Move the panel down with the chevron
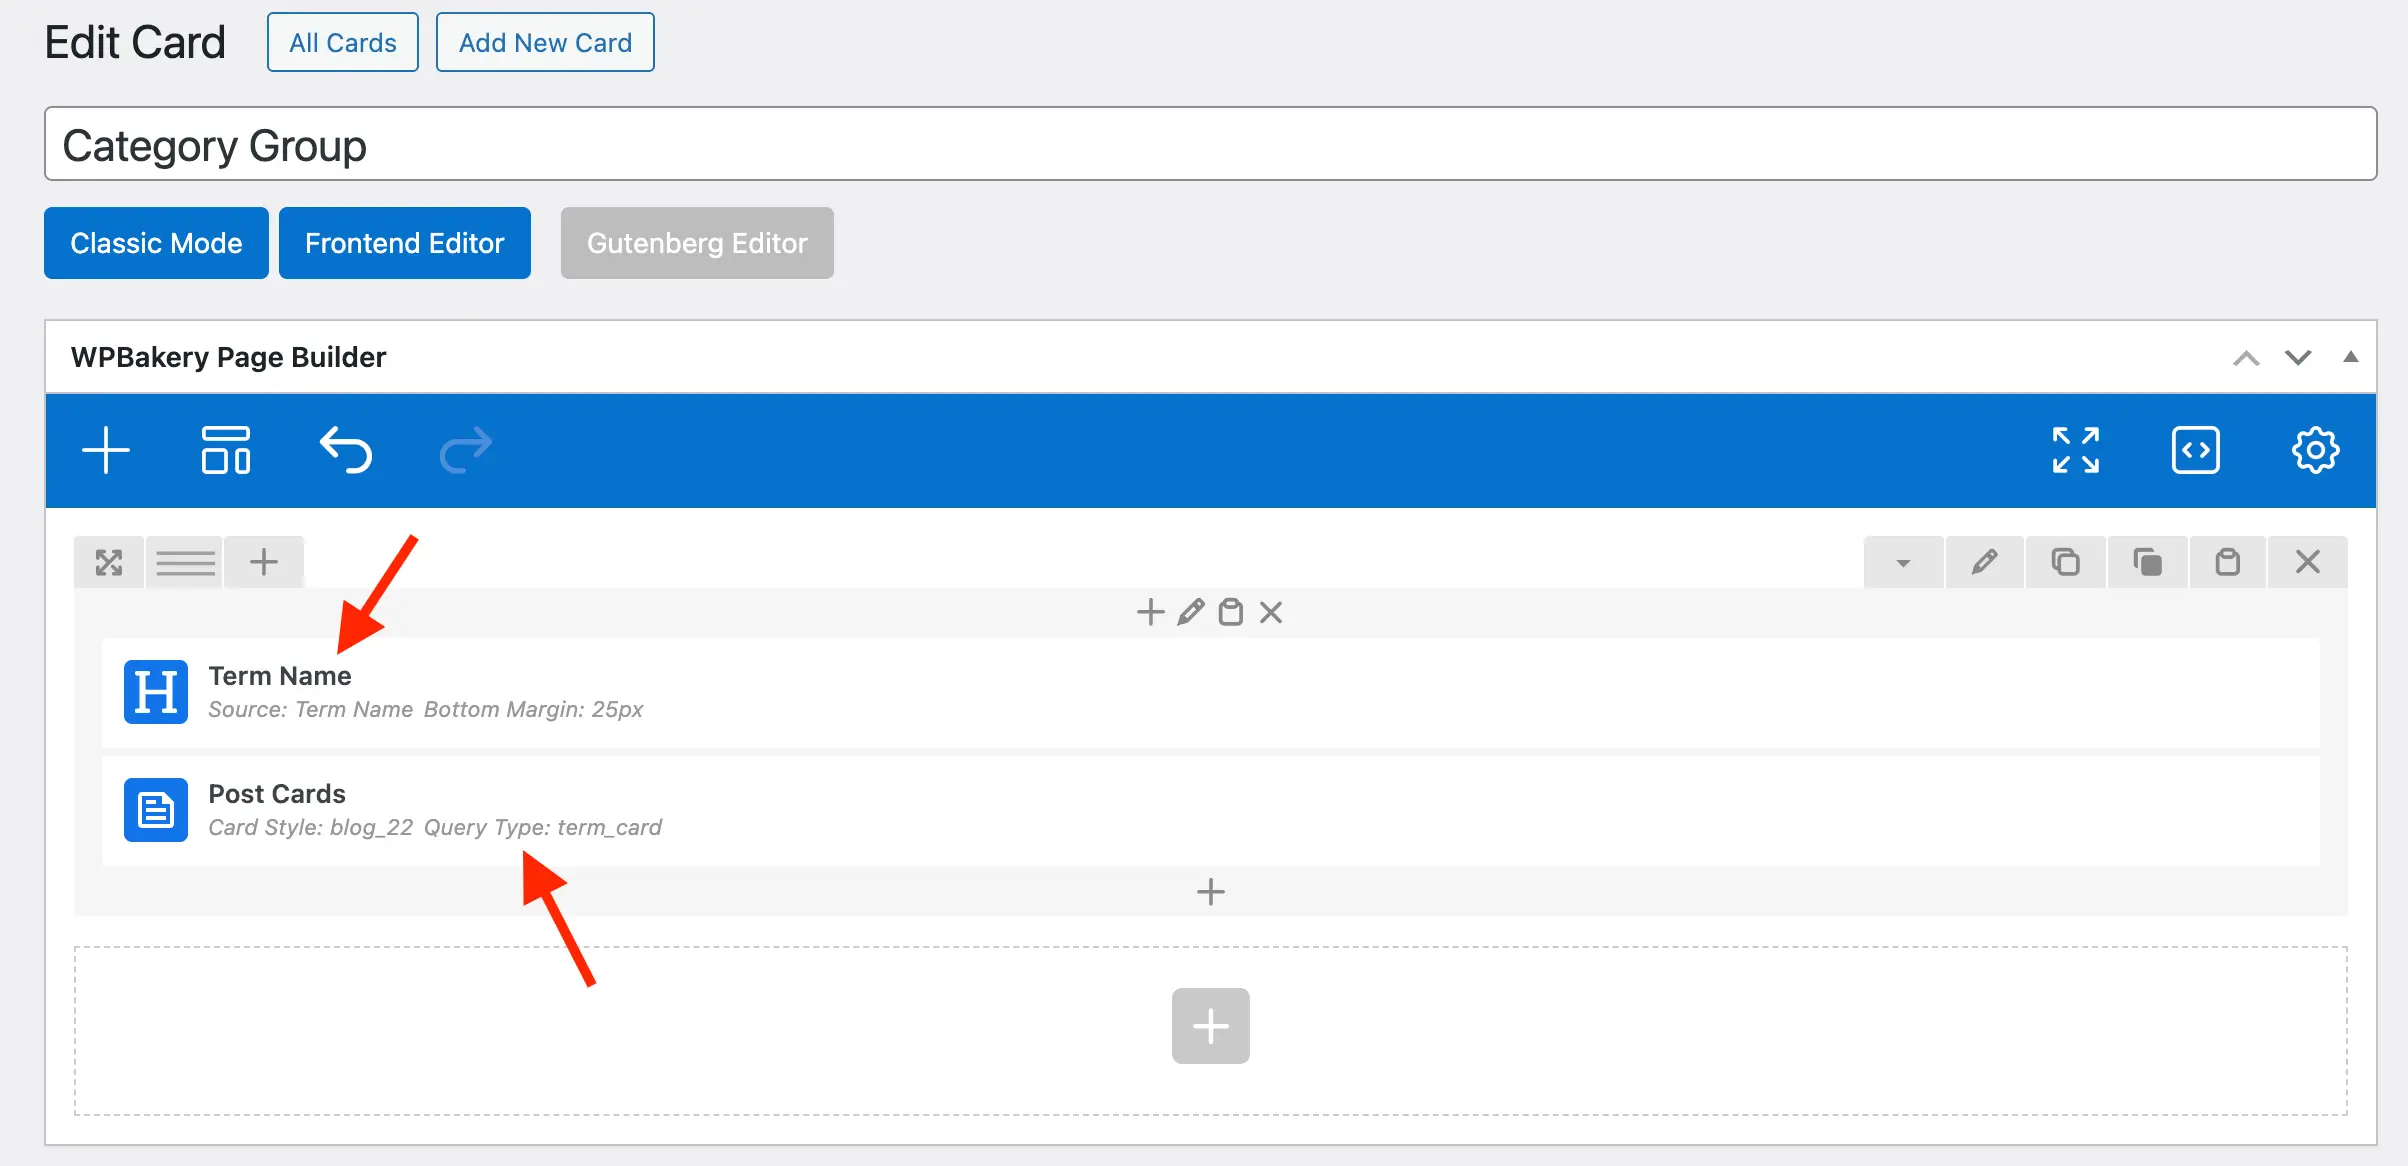Viewport: 2408px width, 1166px height. pos(2298,357)
